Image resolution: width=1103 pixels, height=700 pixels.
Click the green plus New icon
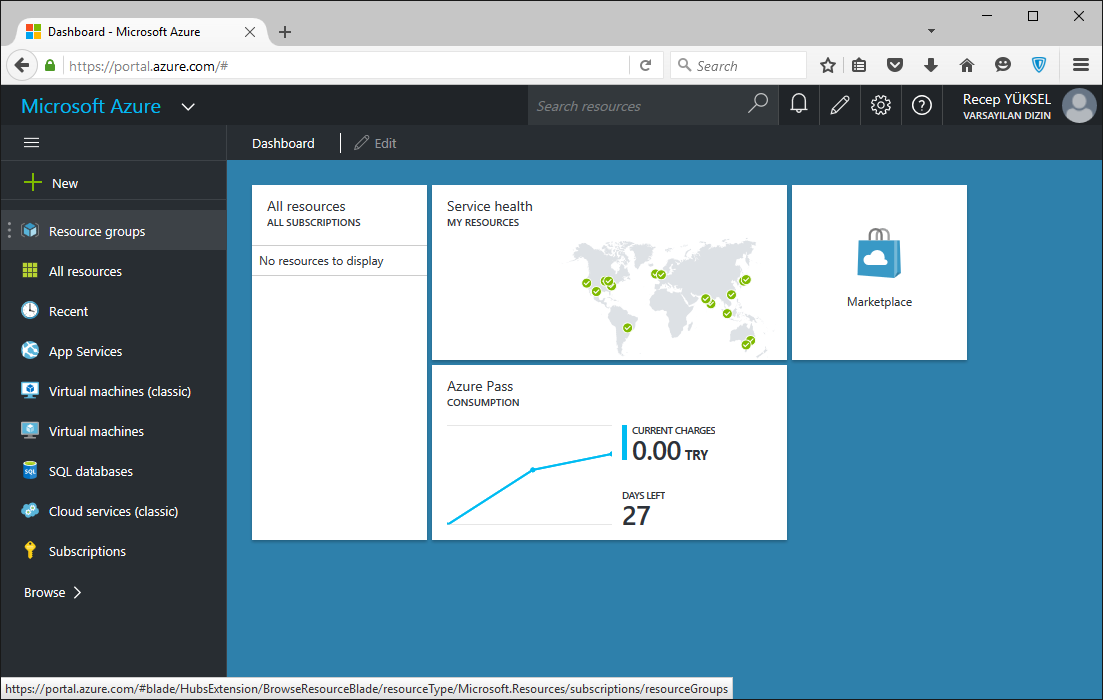32,183
